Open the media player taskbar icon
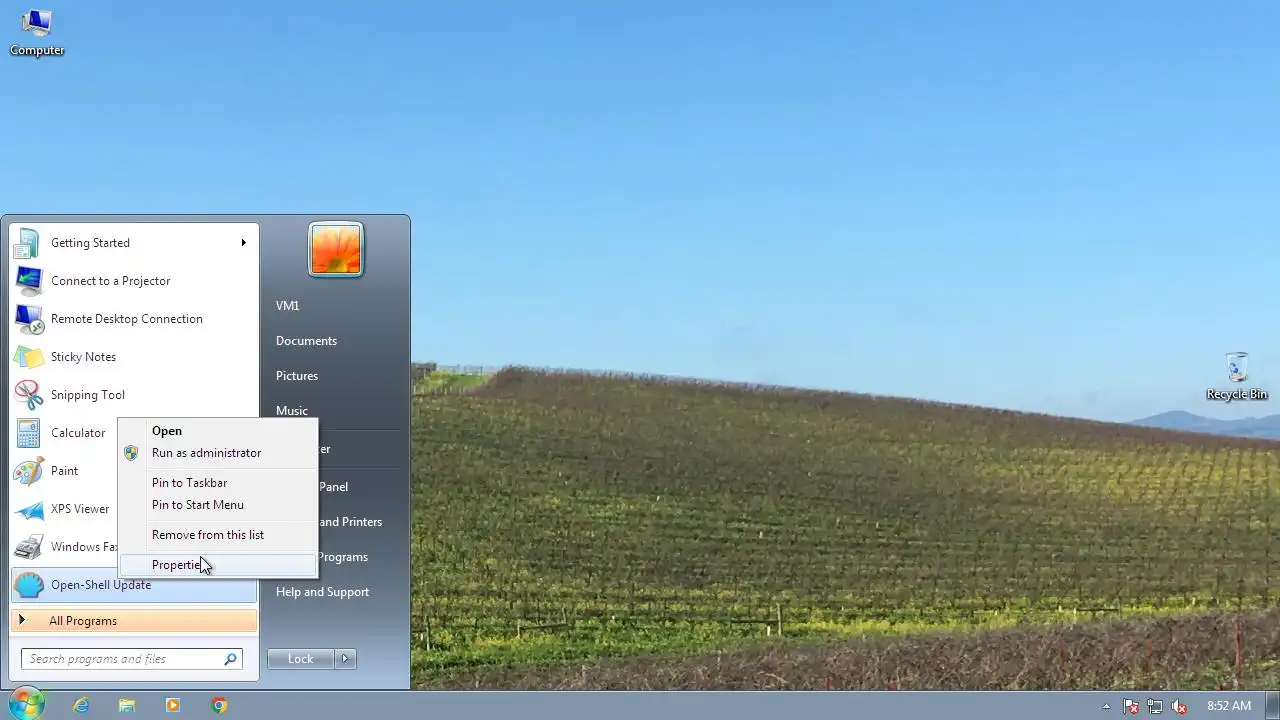This screenshot has height=720, width=1280. point(173,705)
